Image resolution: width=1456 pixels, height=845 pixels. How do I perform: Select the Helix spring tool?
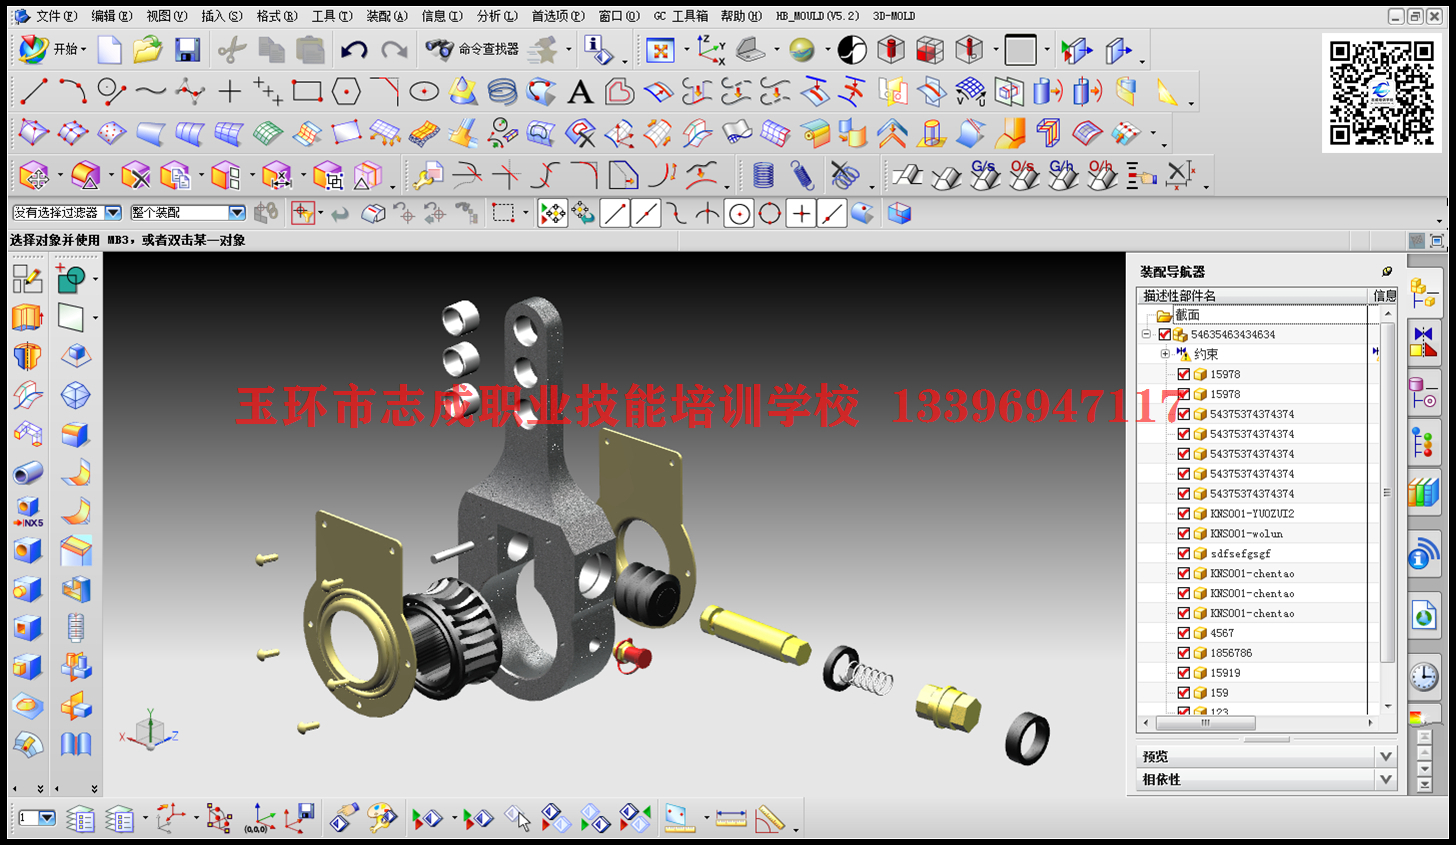click(x=502, y=92)
